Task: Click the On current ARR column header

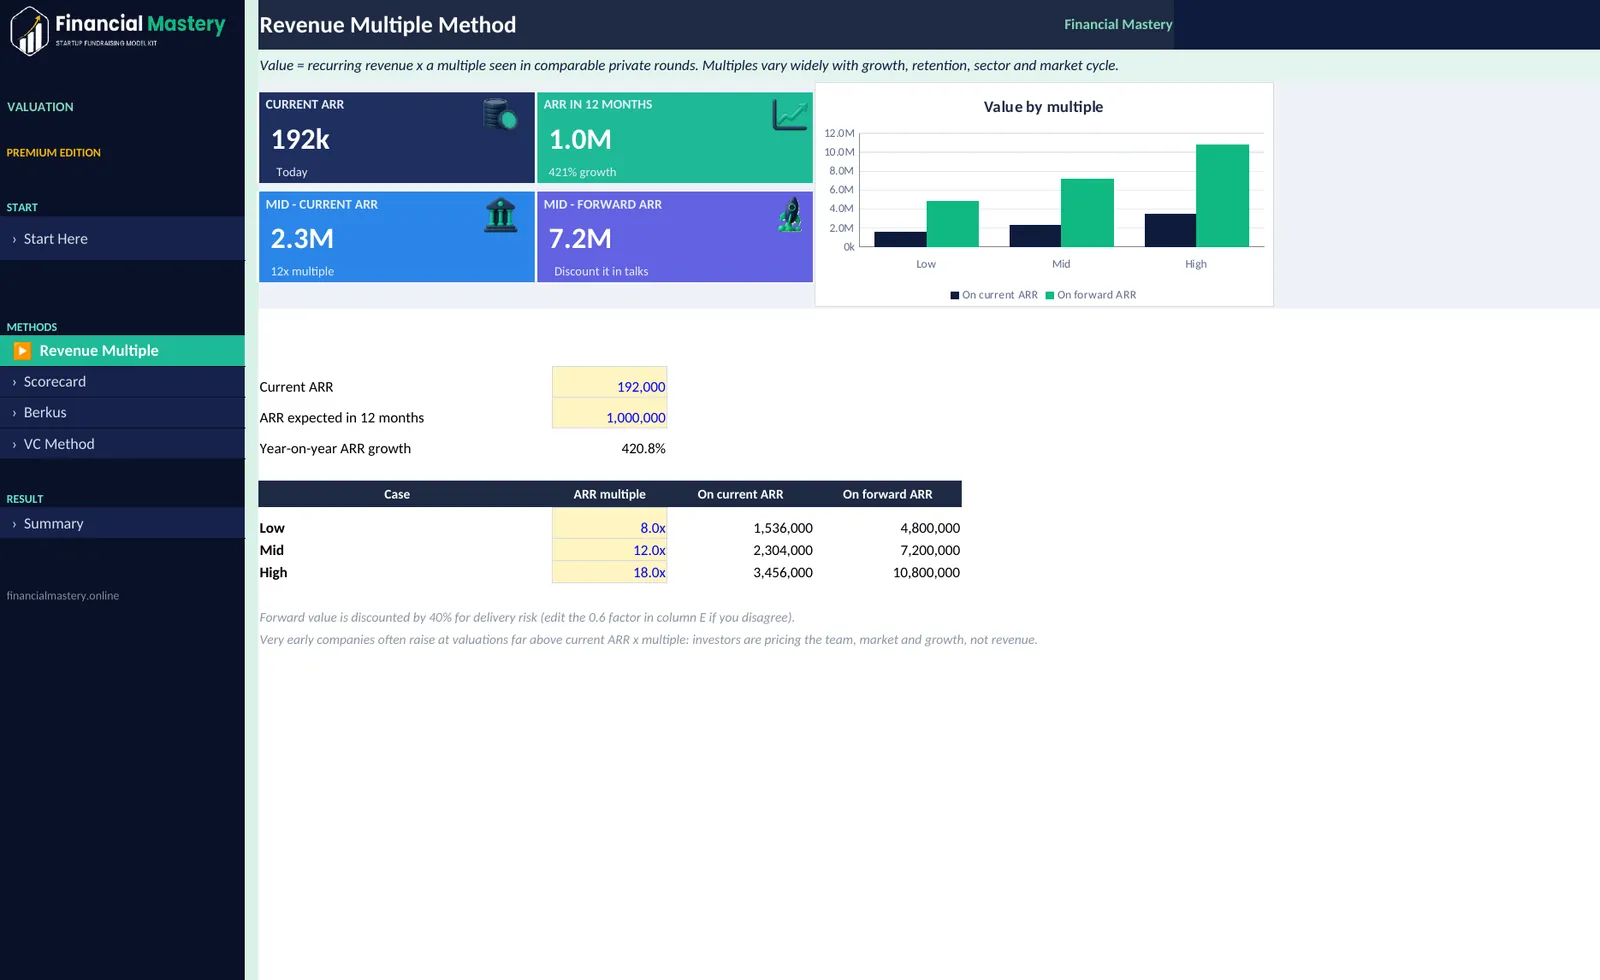Action: pos(740,494)
